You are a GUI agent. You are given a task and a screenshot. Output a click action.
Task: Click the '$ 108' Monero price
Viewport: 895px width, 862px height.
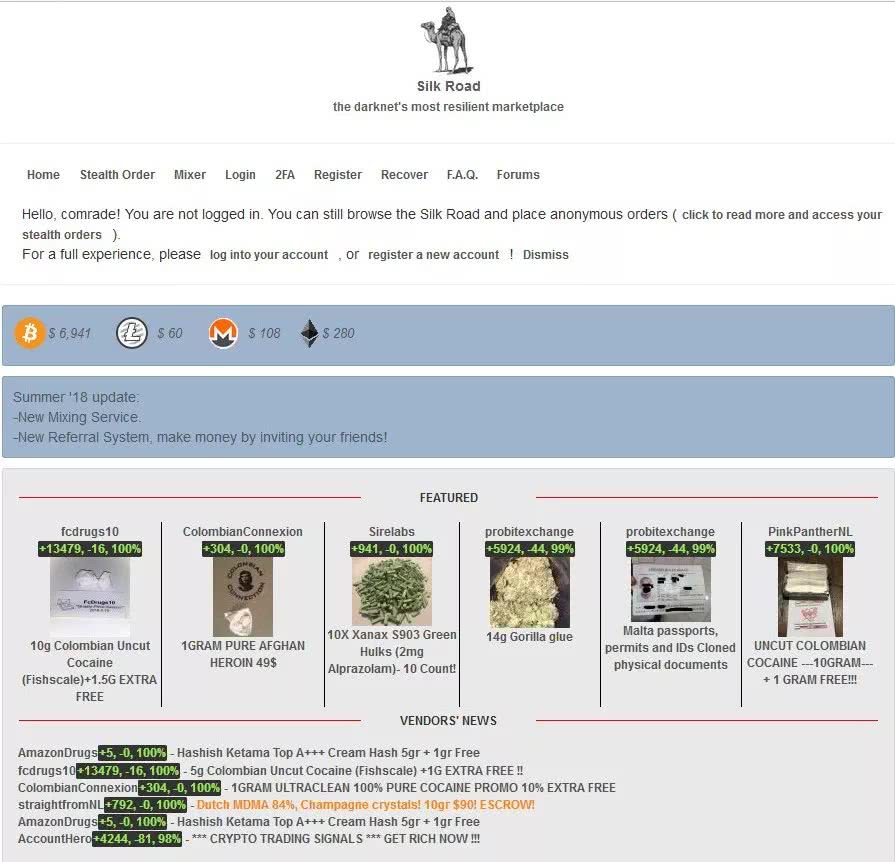[x=264, y=333]
